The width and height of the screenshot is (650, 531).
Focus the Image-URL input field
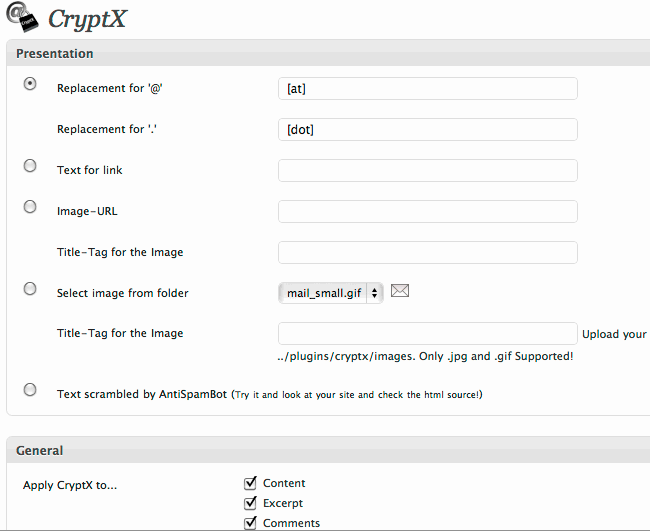click(x=428, y=211)
